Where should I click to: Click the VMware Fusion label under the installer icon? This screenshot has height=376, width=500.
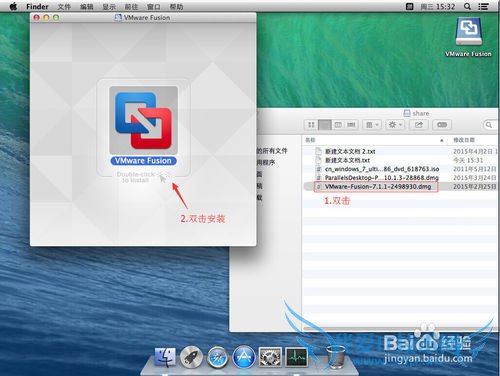pyautogui.click(x=143, y=161)
